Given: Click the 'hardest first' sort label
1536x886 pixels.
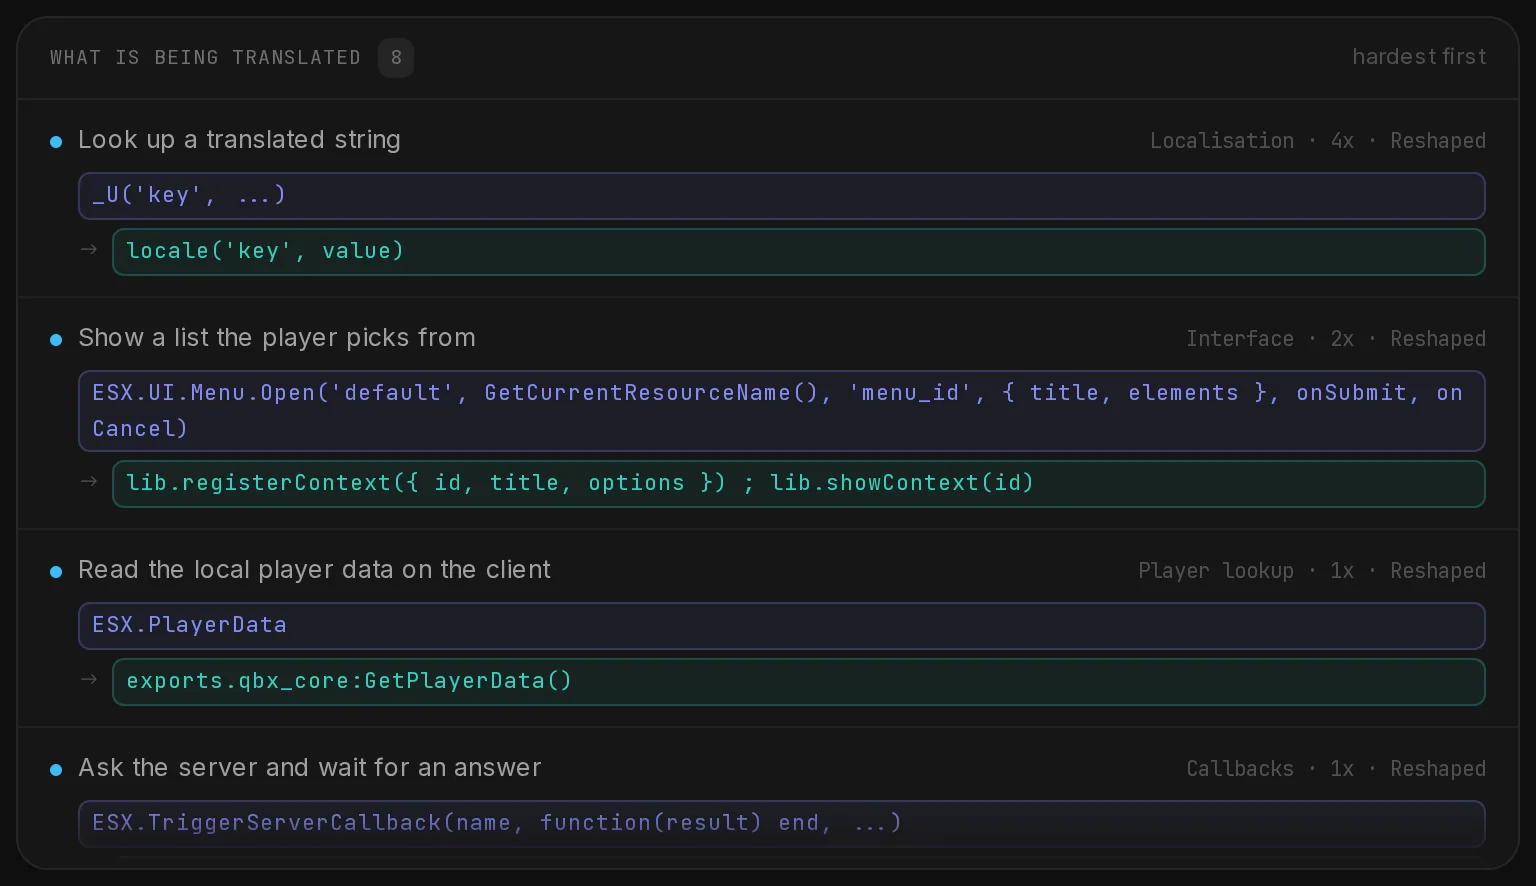Looking at the screenshot, I should [x=1419, y=57].
